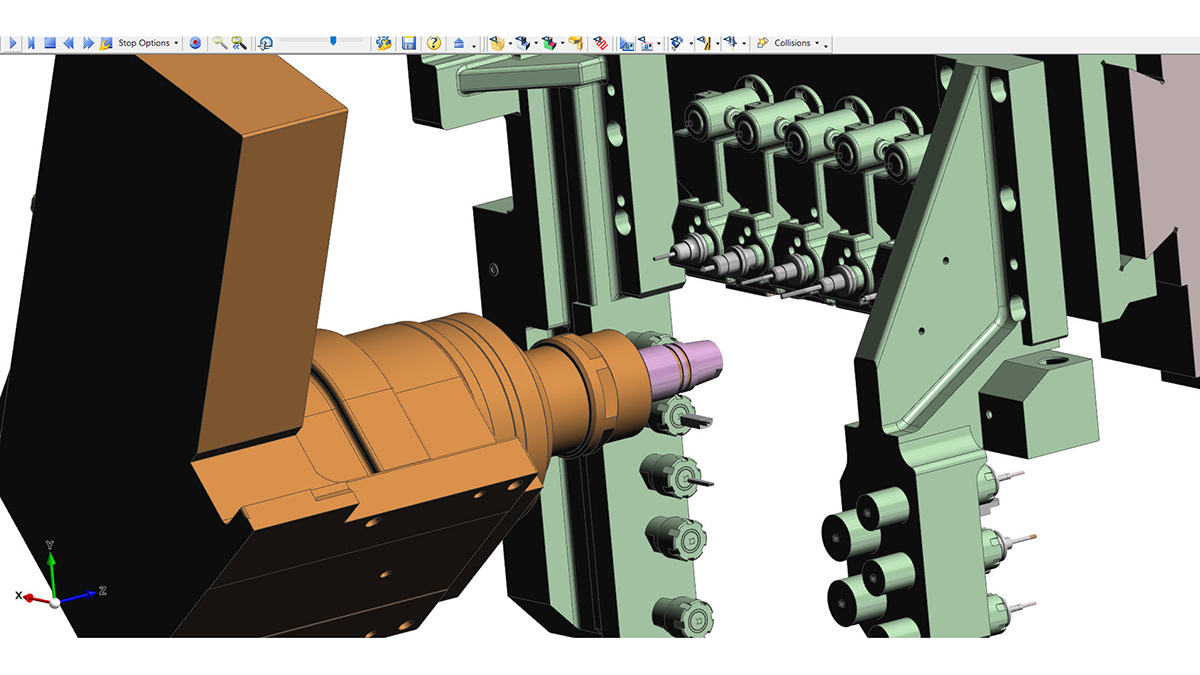The height and width of the screenshot is (675, 1200).
Task: Click the clock speed icon beside slider
Action: 265,43
